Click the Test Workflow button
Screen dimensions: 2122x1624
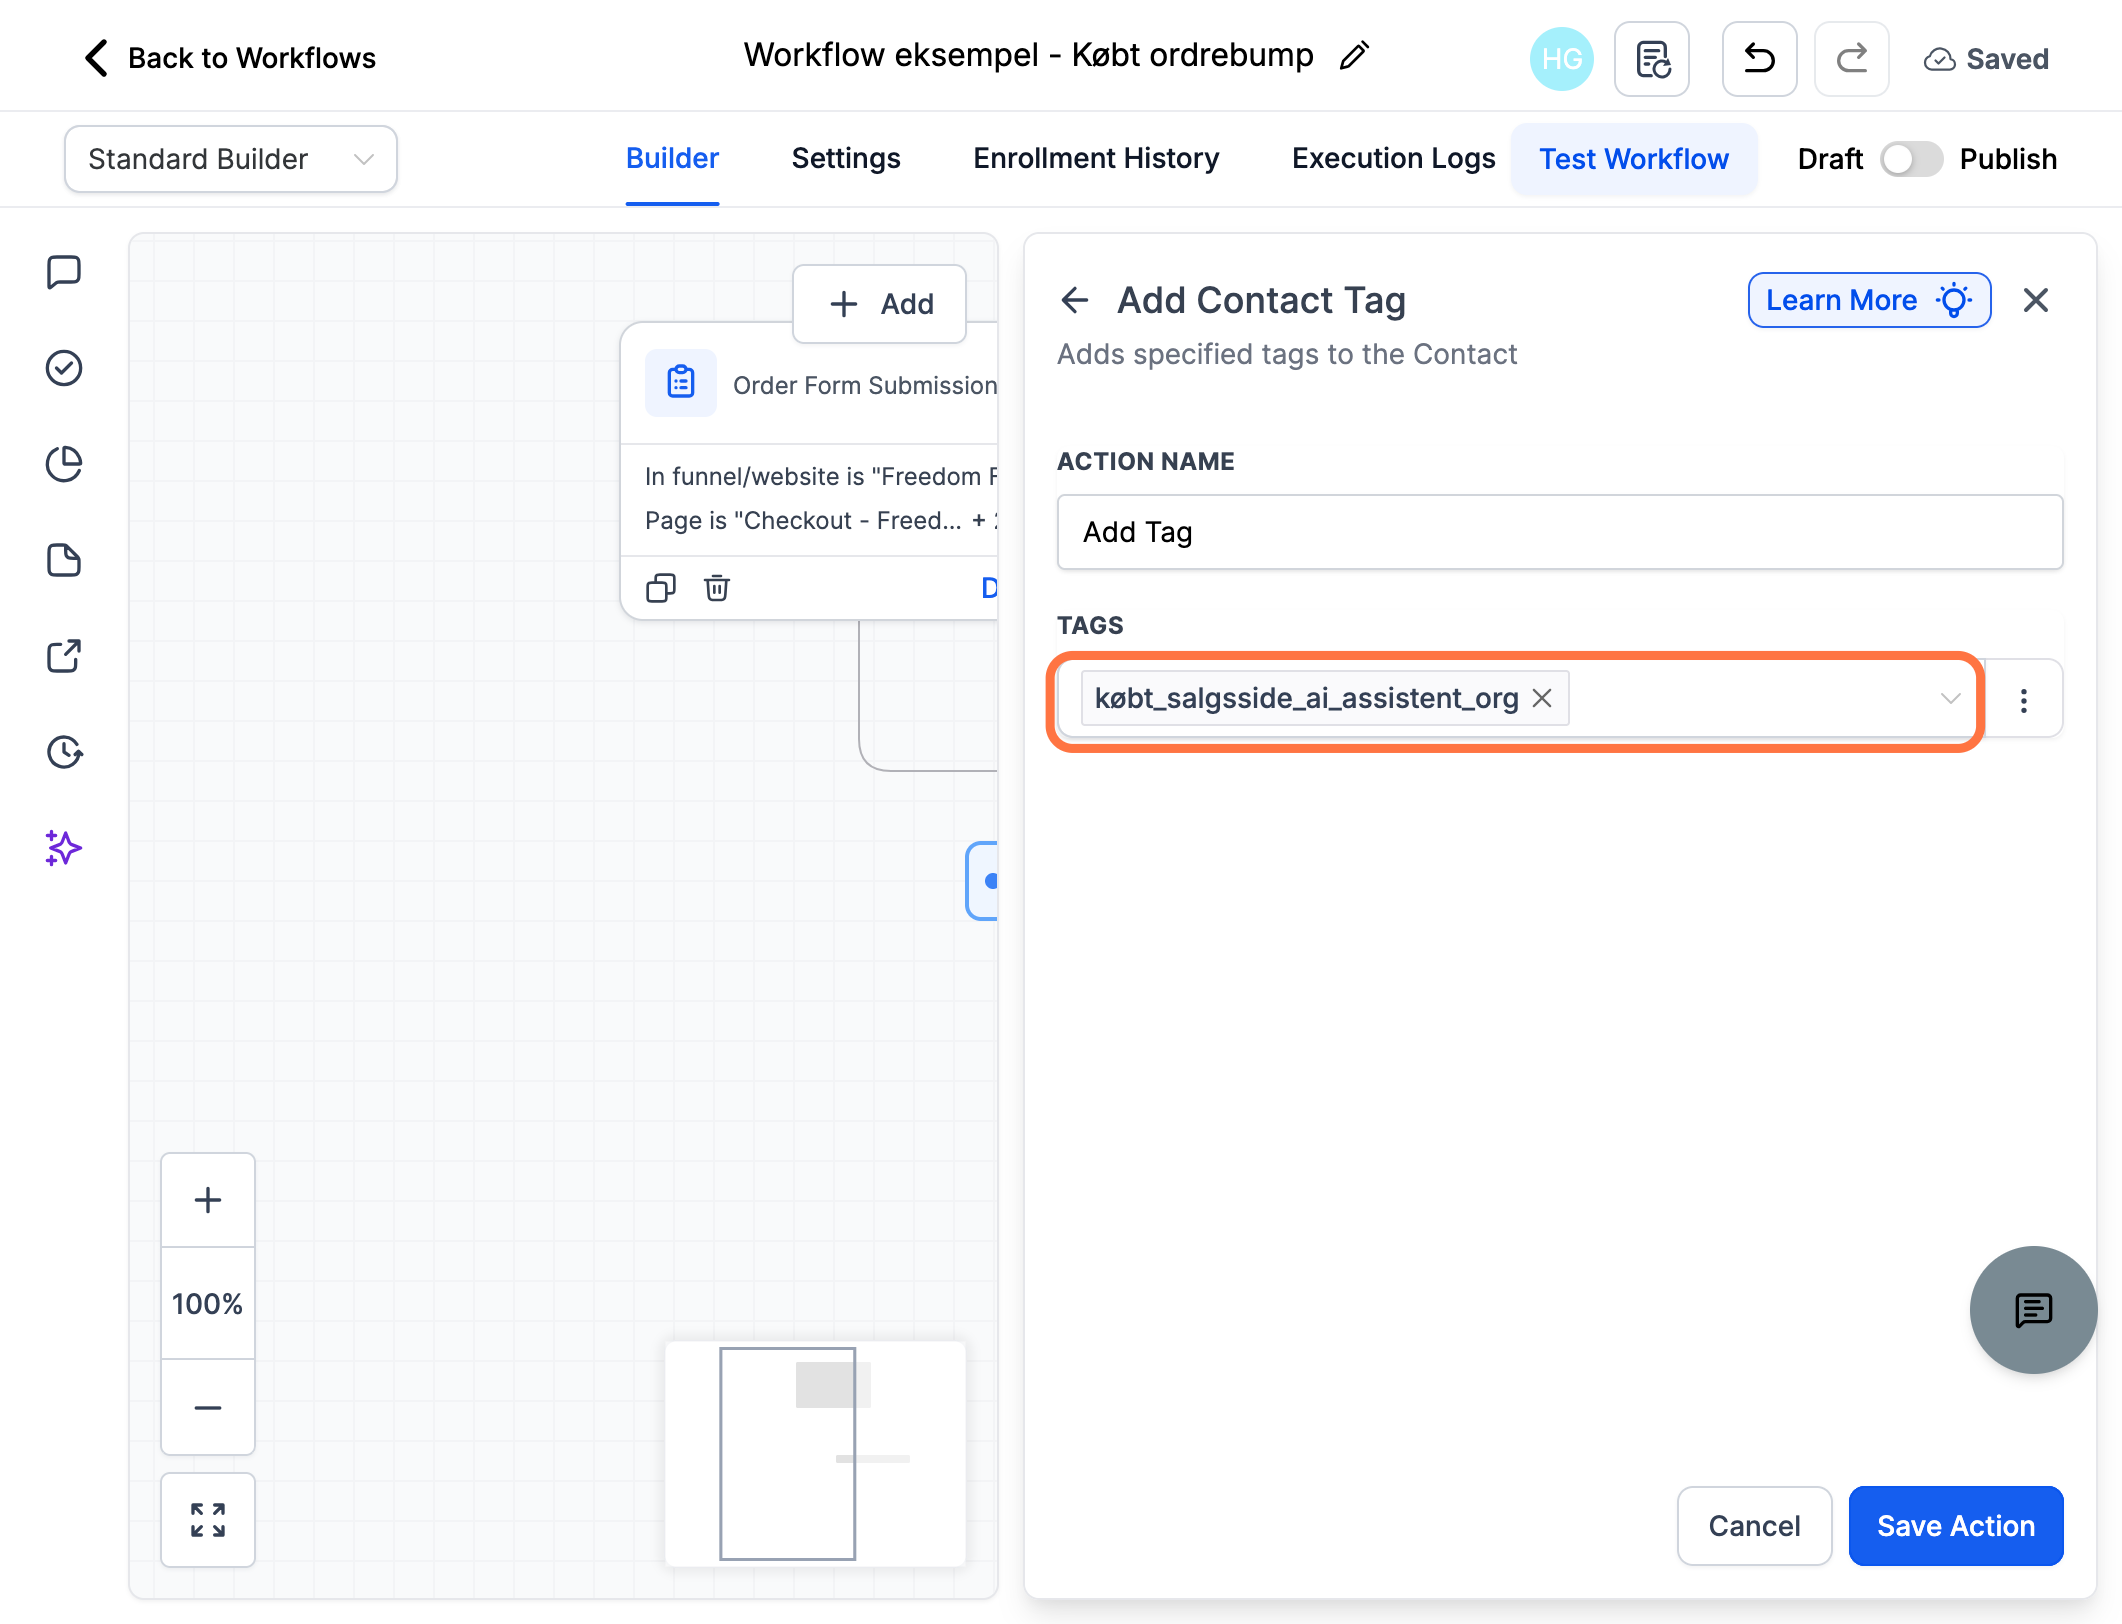click(1634, 159)
